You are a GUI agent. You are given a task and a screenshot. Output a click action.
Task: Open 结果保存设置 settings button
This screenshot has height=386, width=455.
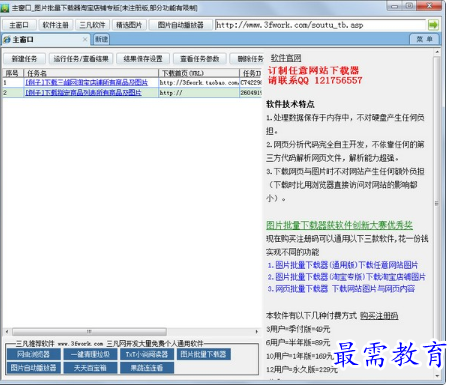143,59
